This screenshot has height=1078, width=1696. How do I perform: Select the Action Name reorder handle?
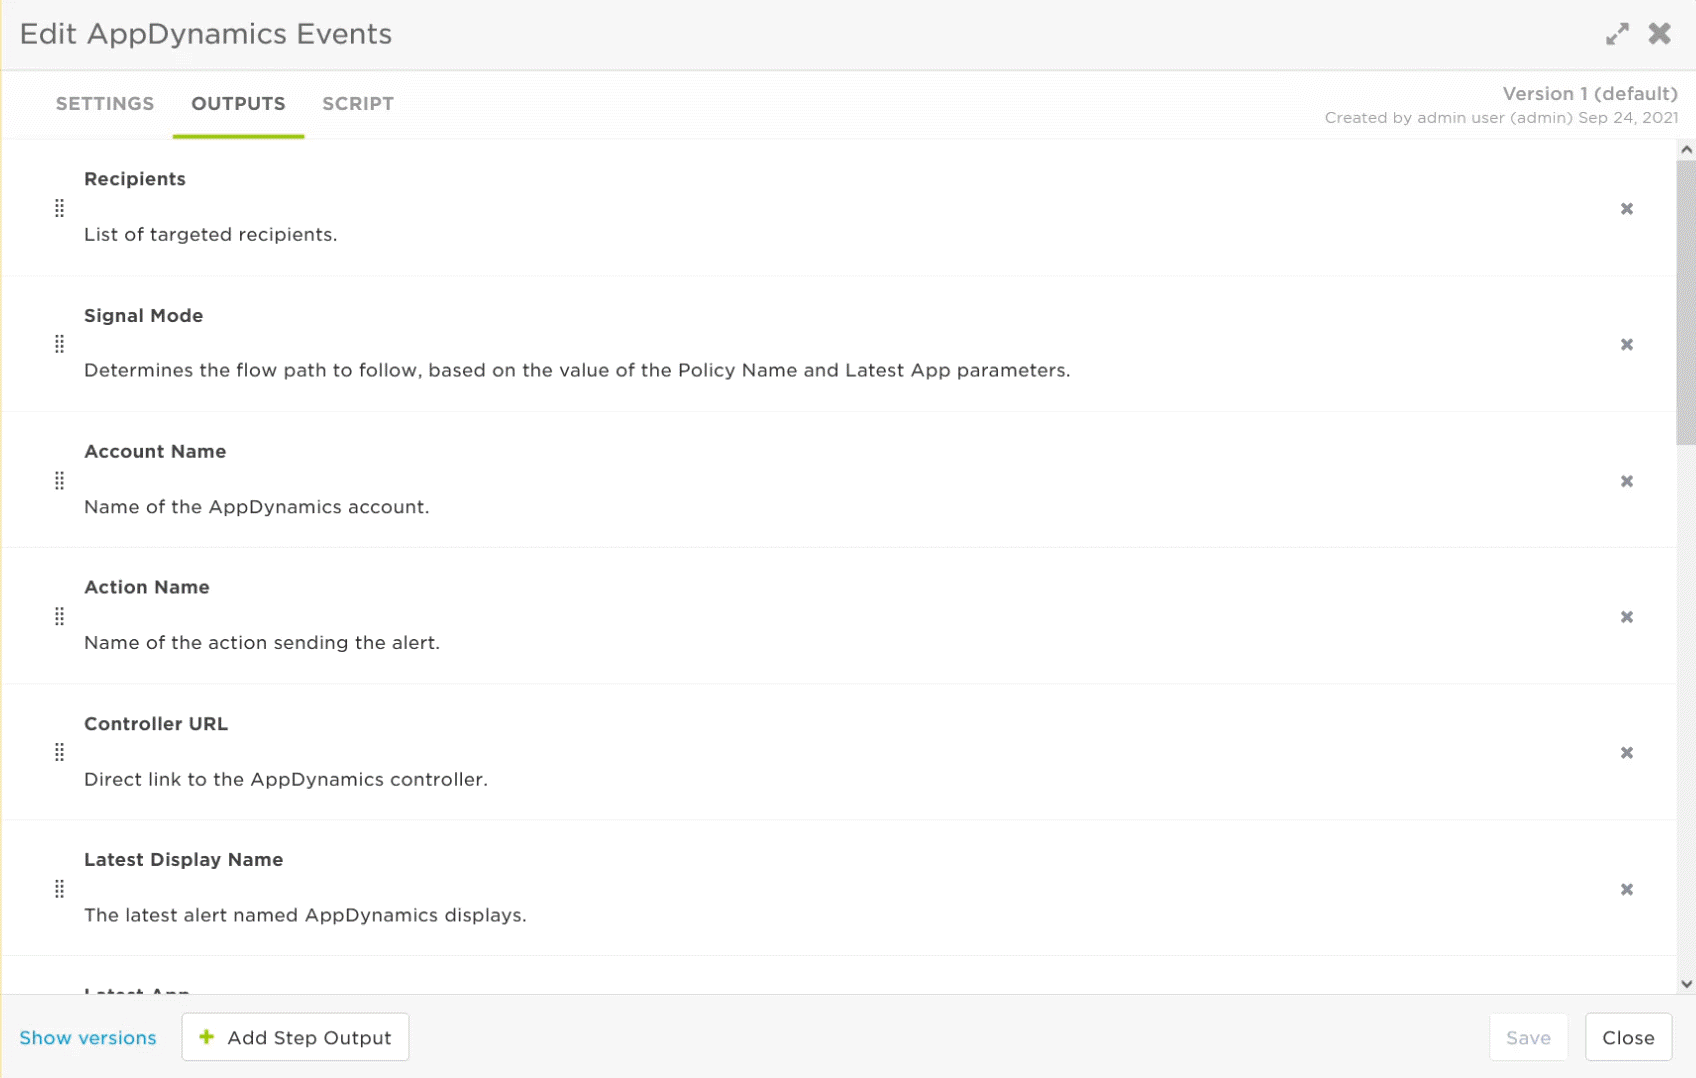[x=59, y=617]
